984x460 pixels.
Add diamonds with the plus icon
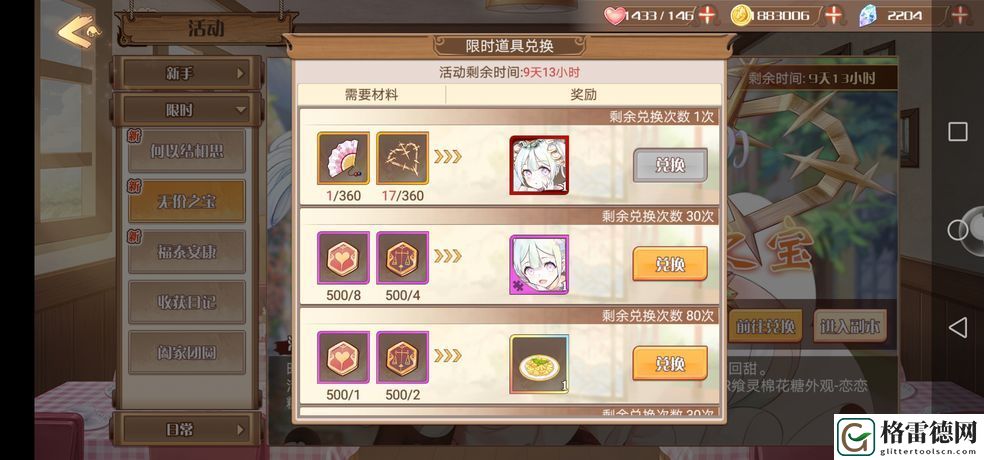click(960, 14)
